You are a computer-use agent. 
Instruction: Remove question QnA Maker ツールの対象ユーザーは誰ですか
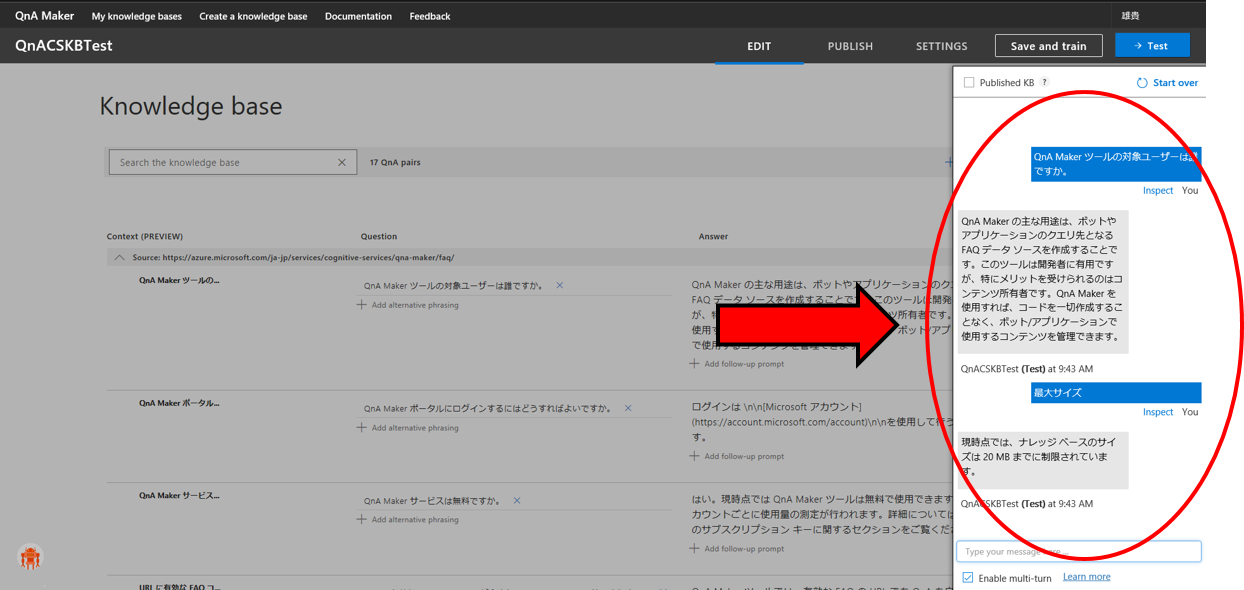(560, 285)
